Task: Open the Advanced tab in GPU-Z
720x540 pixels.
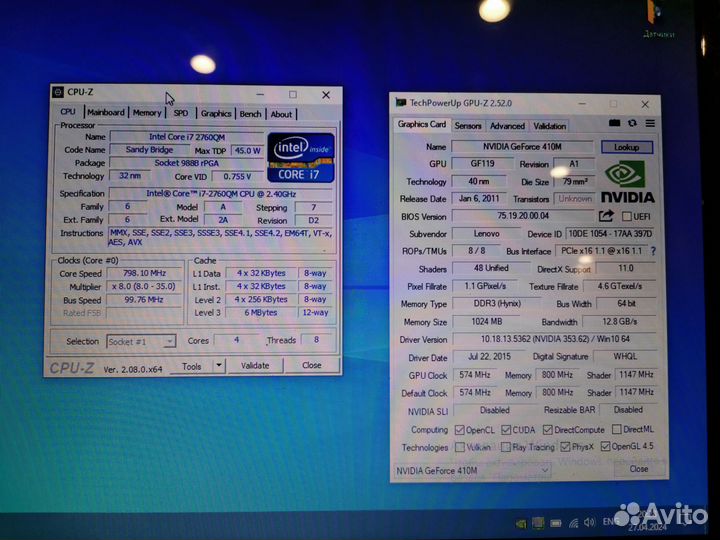Action: point(507,126)
